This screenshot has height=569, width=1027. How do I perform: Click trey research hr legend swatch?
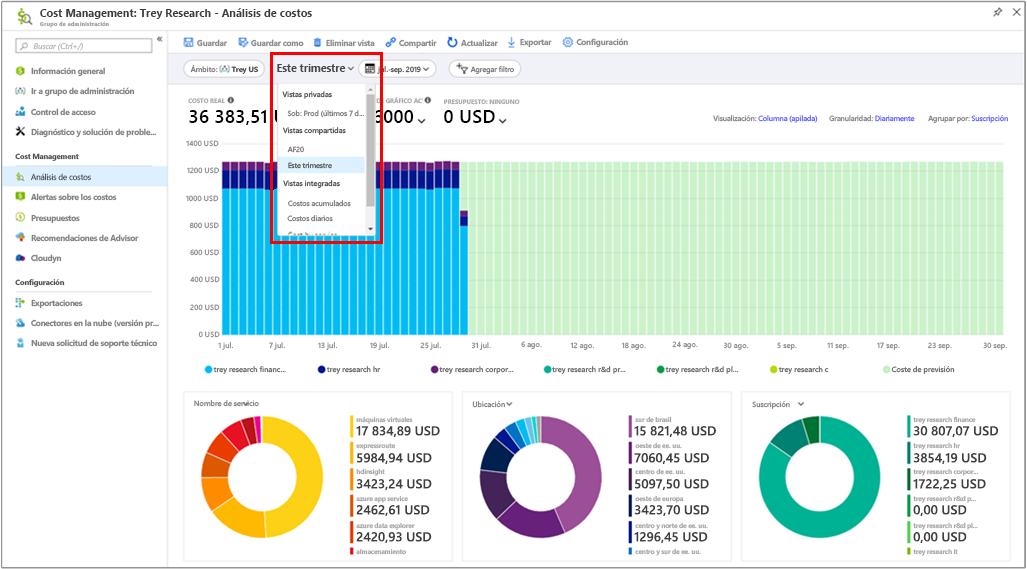tap(322, 369)
